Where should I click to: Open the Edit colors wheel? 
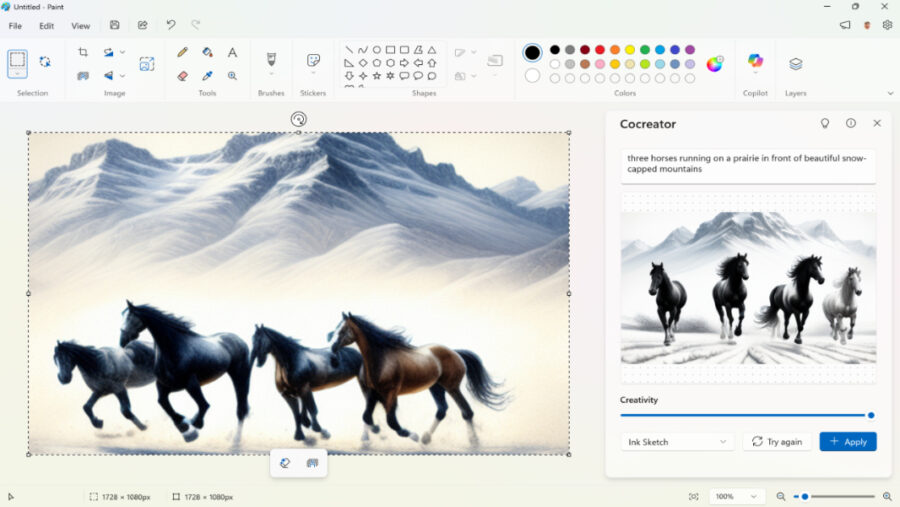tap(714, 64)
